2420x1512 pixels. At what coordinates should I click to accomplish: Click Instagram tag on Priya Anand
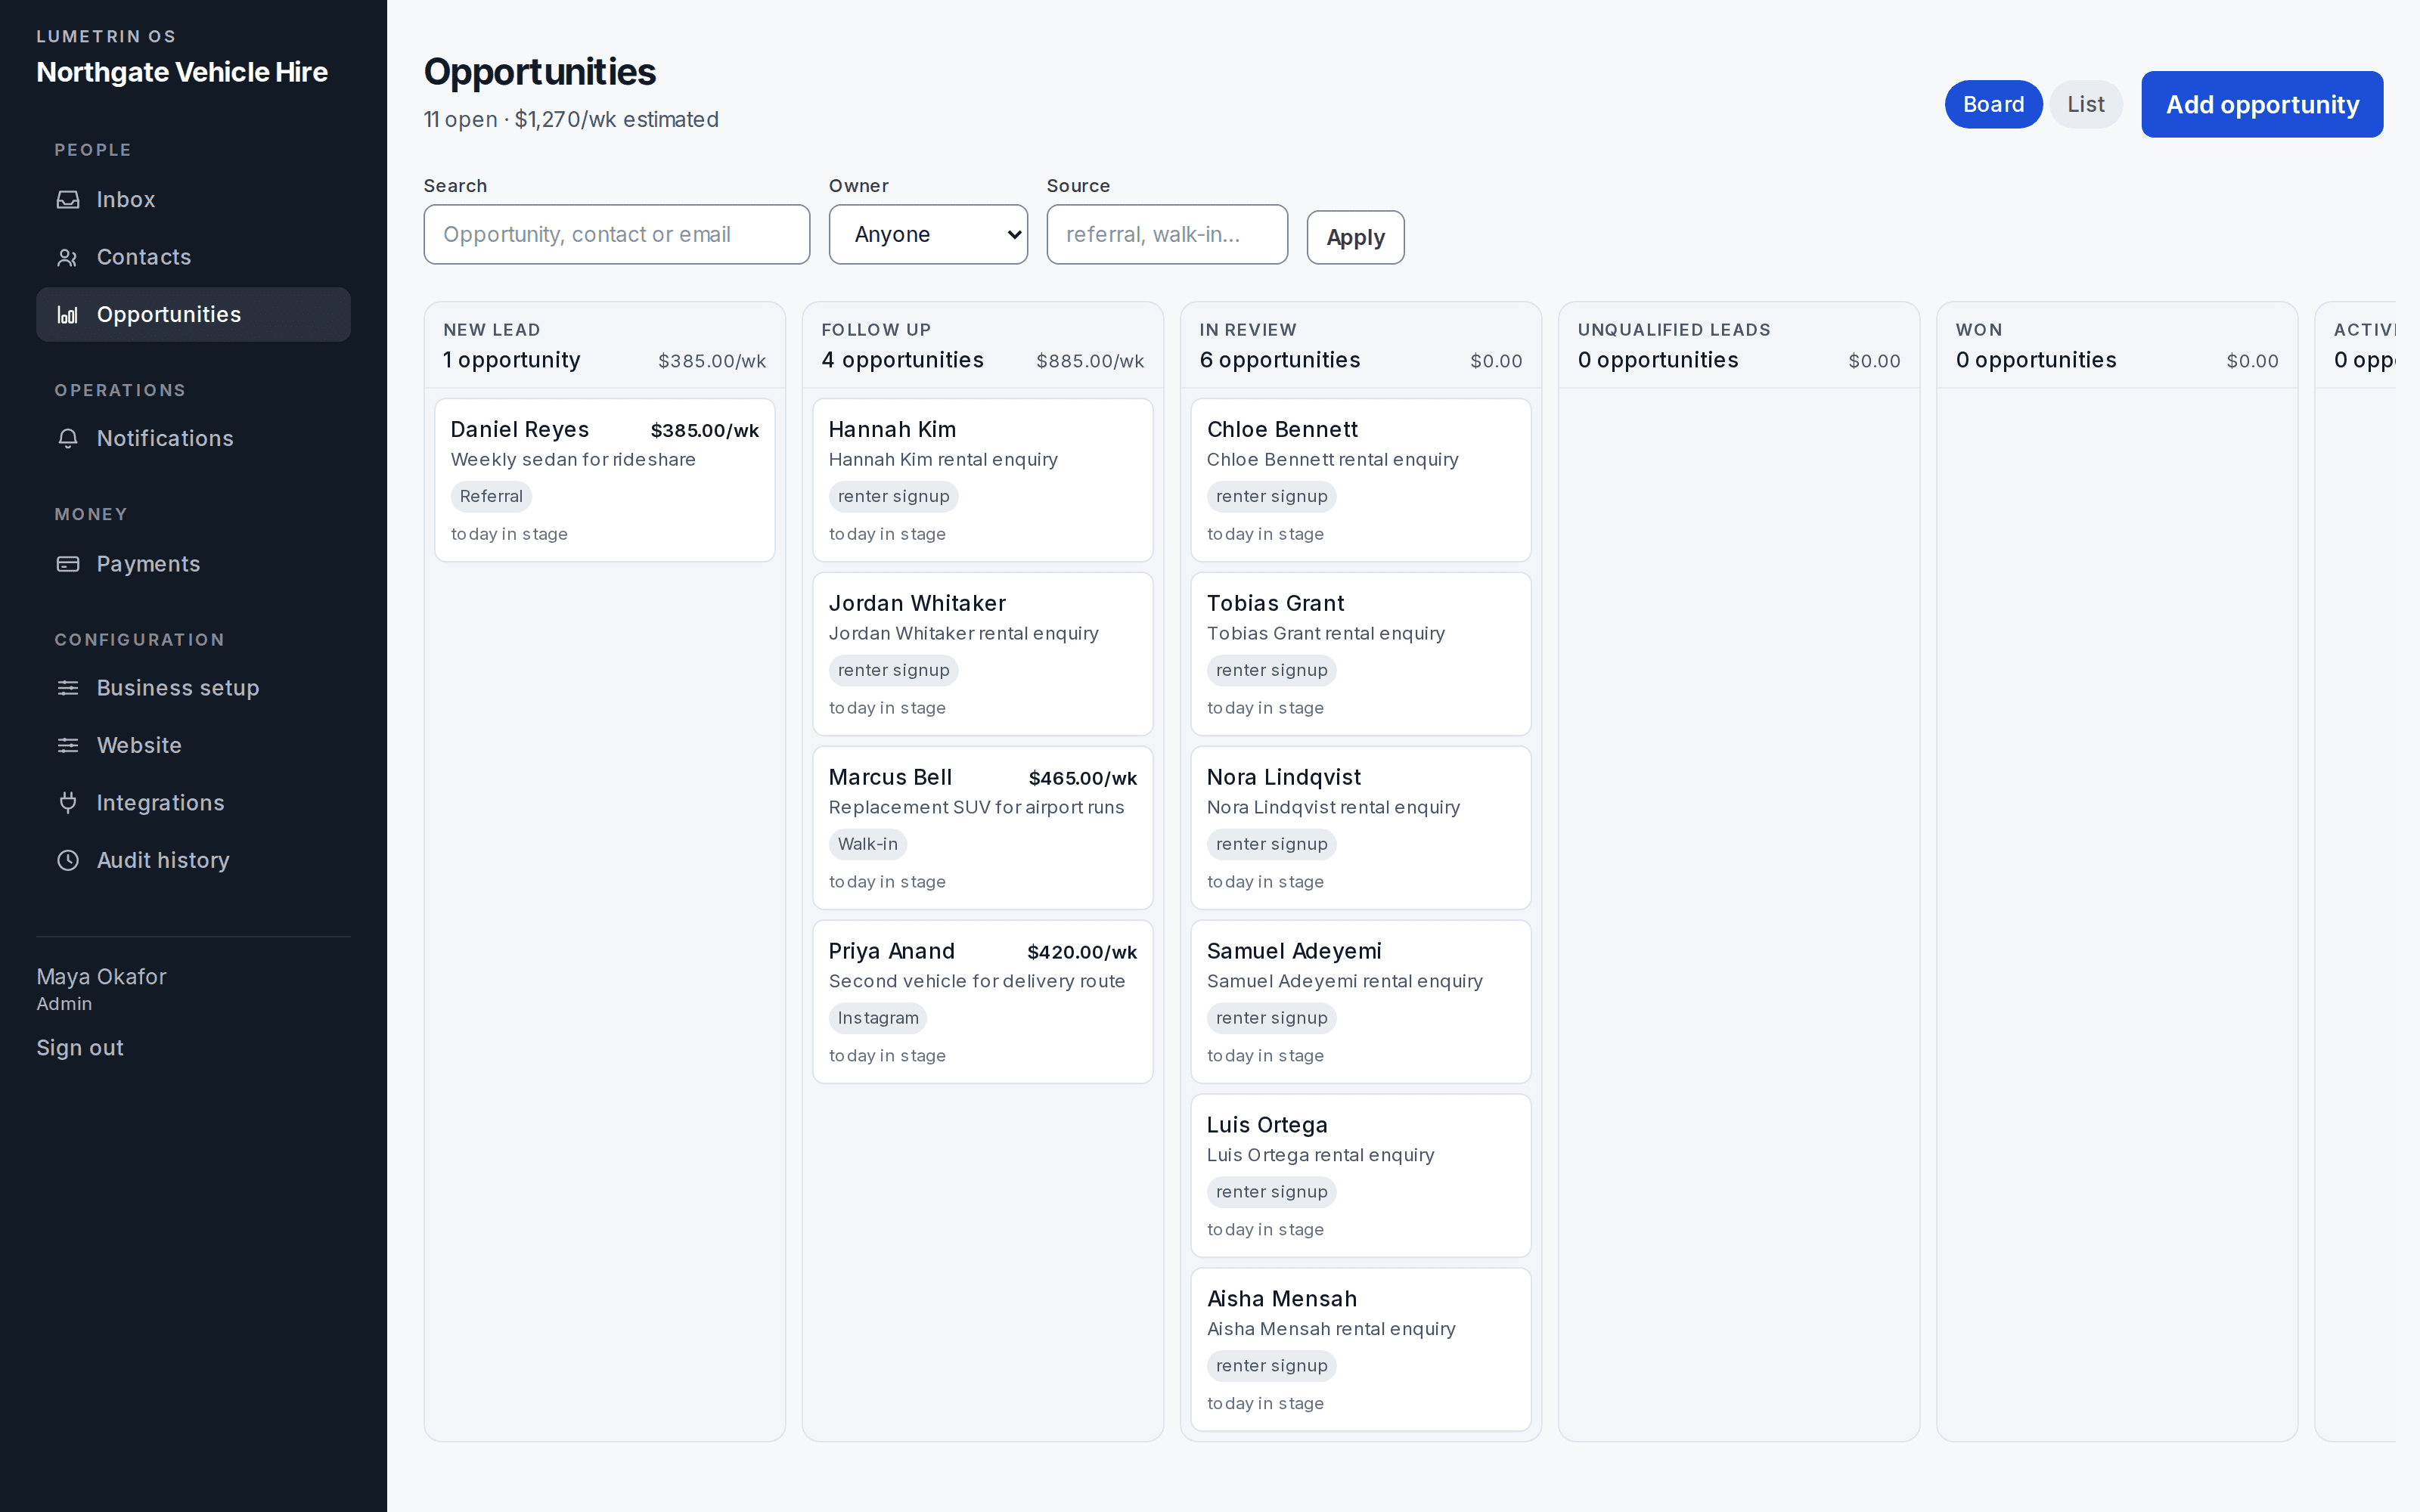point(878,1019)
